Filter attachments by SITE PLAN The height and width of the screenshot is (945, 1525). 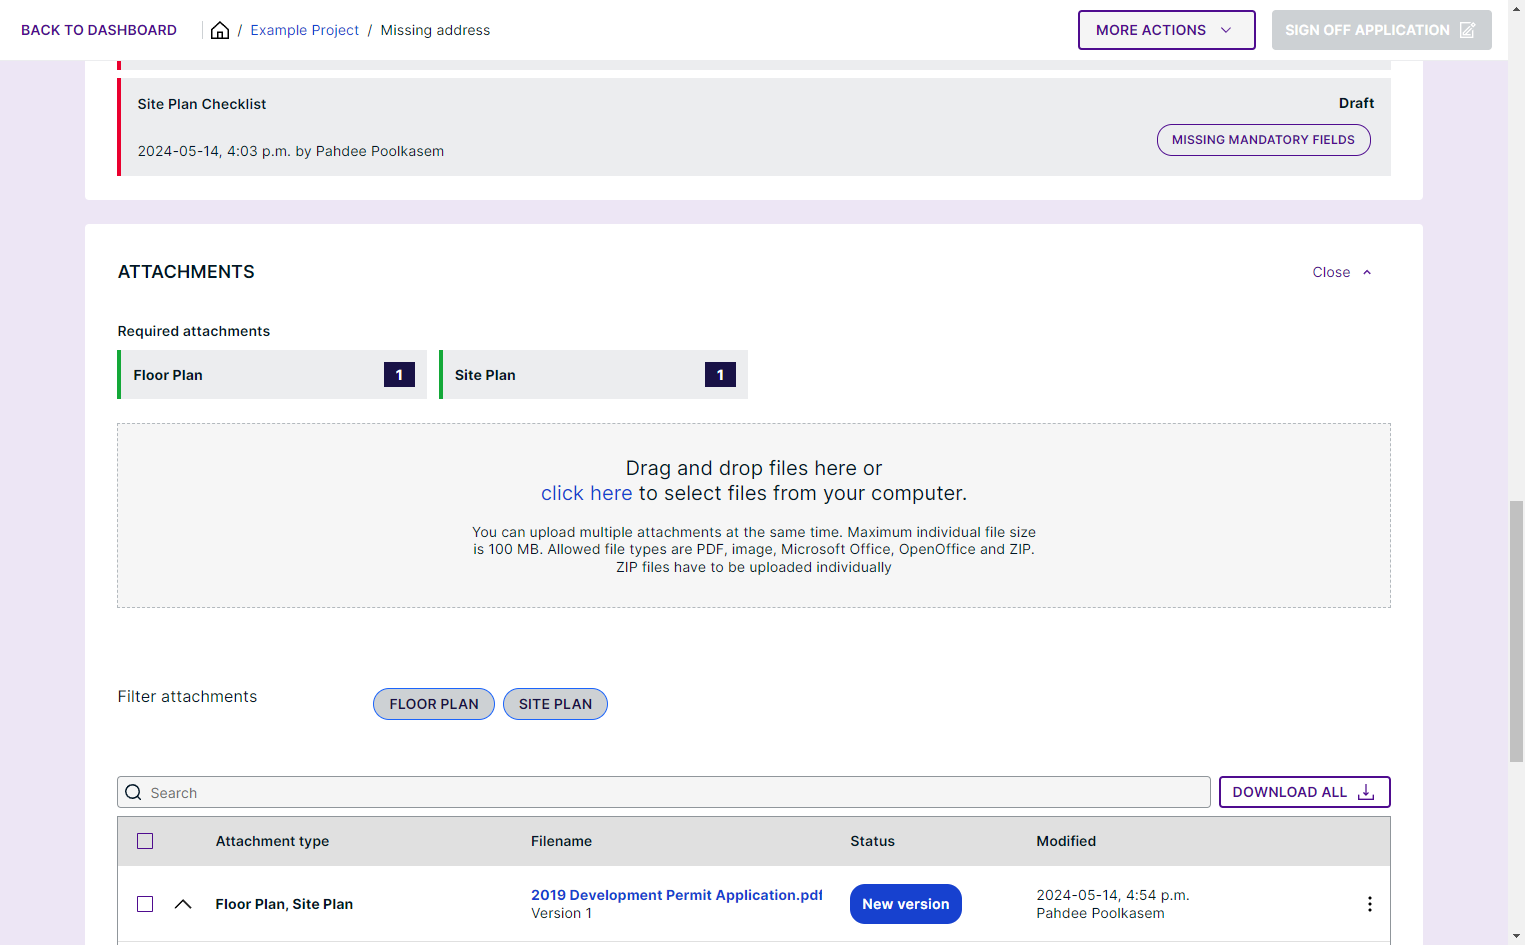click(x=555, y=704)
